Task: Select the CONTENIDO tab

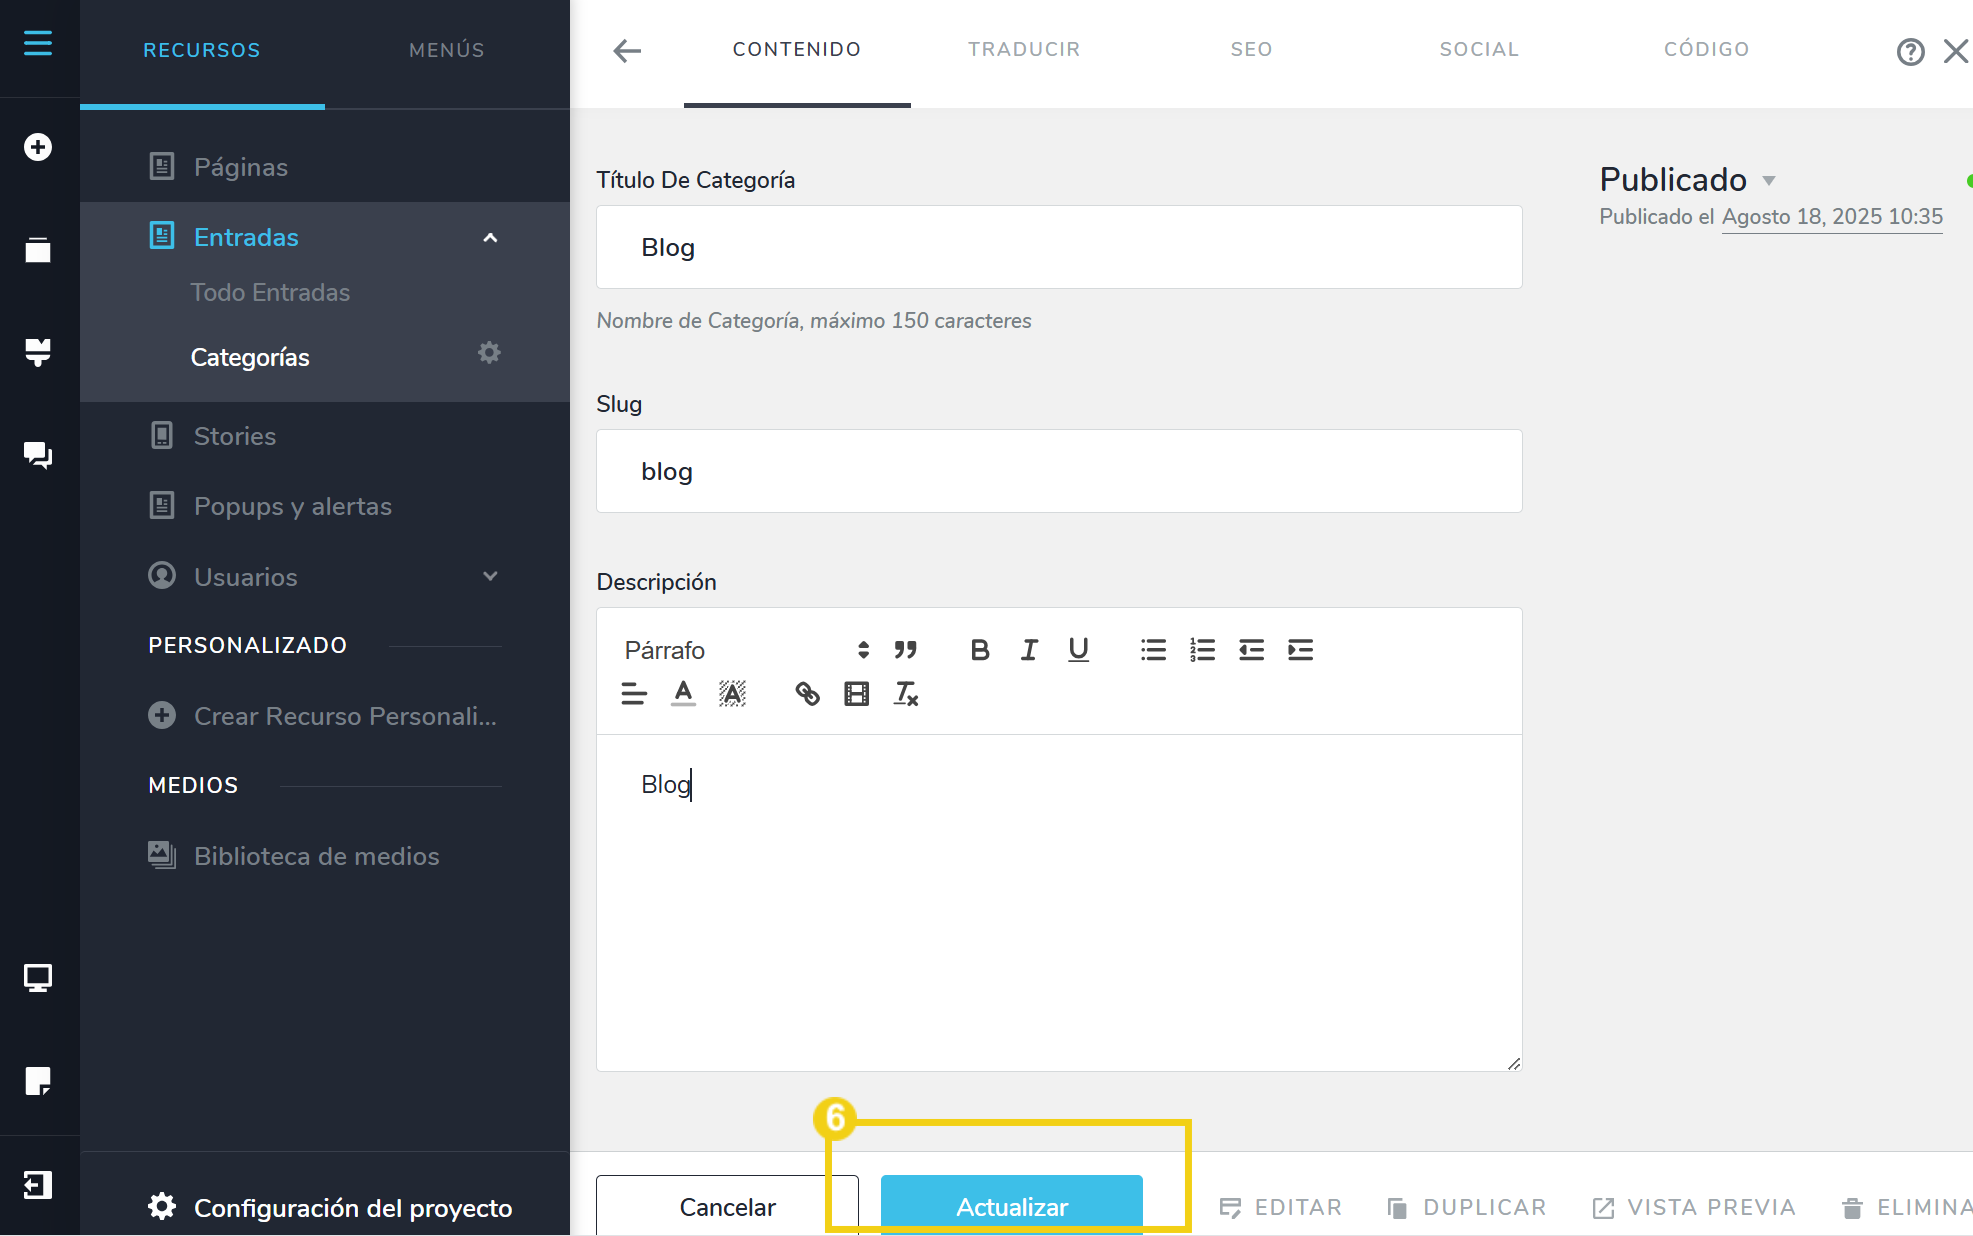Action: point(797,50)
